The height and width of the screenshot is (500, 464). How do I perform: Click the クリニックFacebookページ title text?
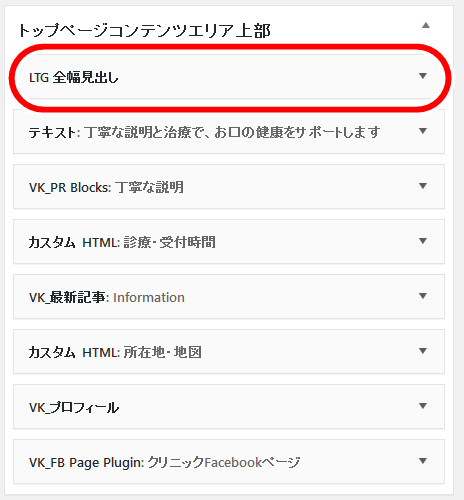click(x=224, y=462)
